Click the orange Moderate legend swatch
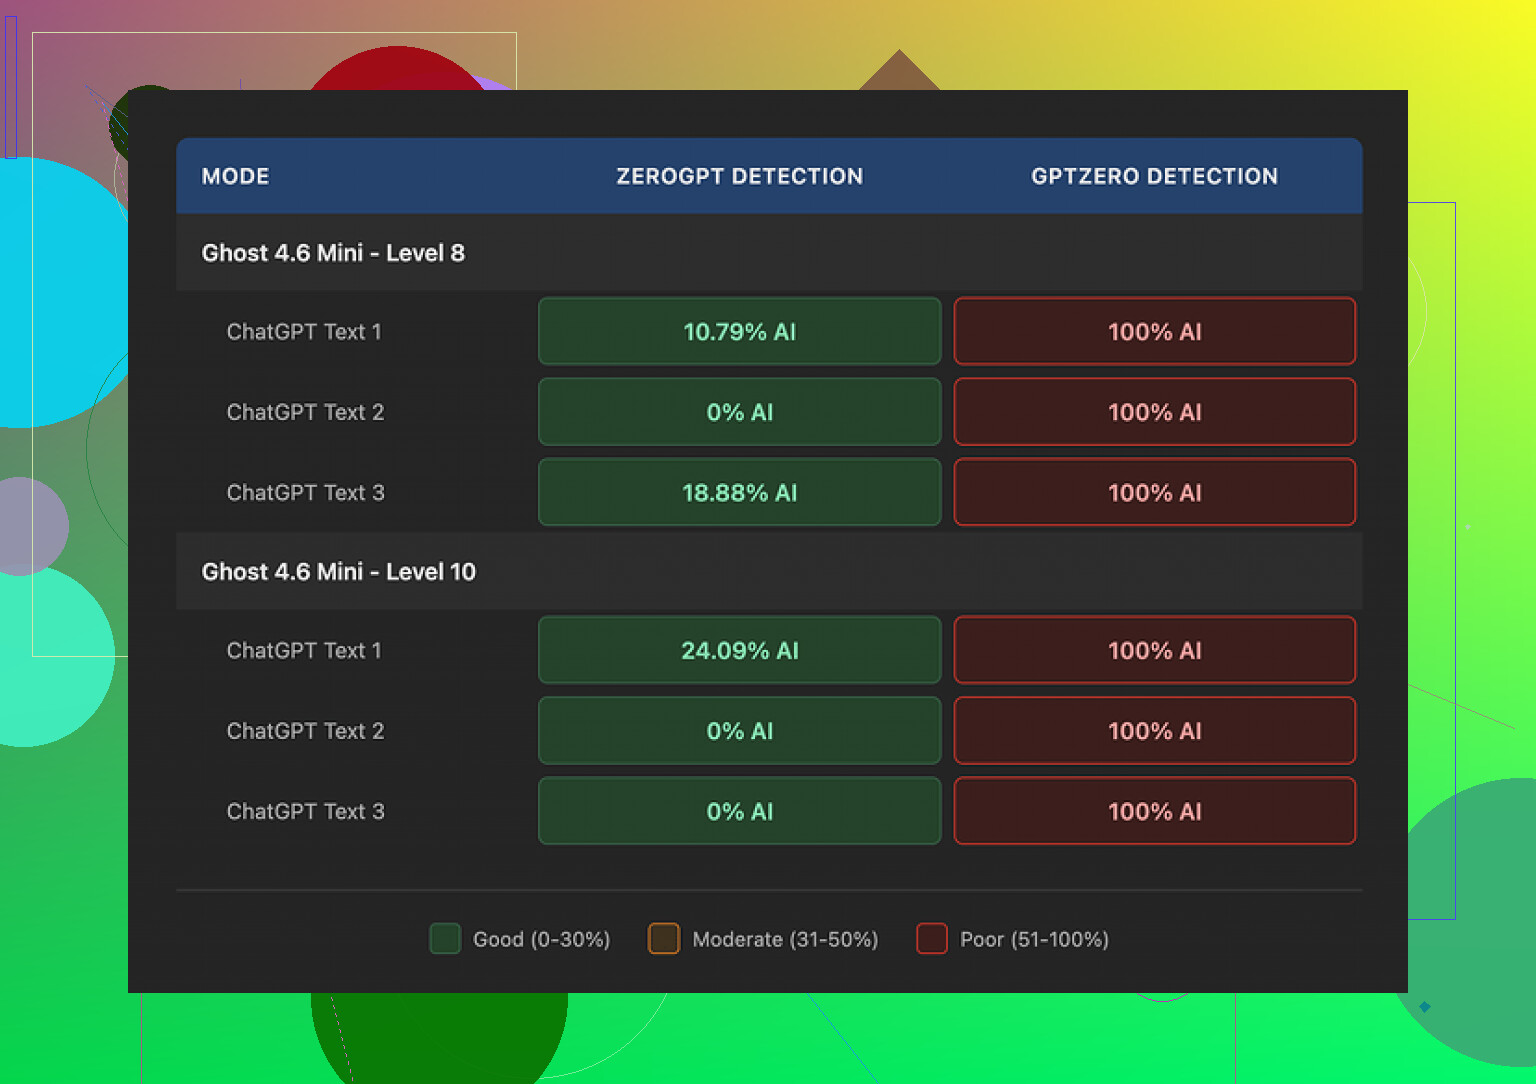The width and height of the screenshot is (1536, 1084). tap(664, 939)
